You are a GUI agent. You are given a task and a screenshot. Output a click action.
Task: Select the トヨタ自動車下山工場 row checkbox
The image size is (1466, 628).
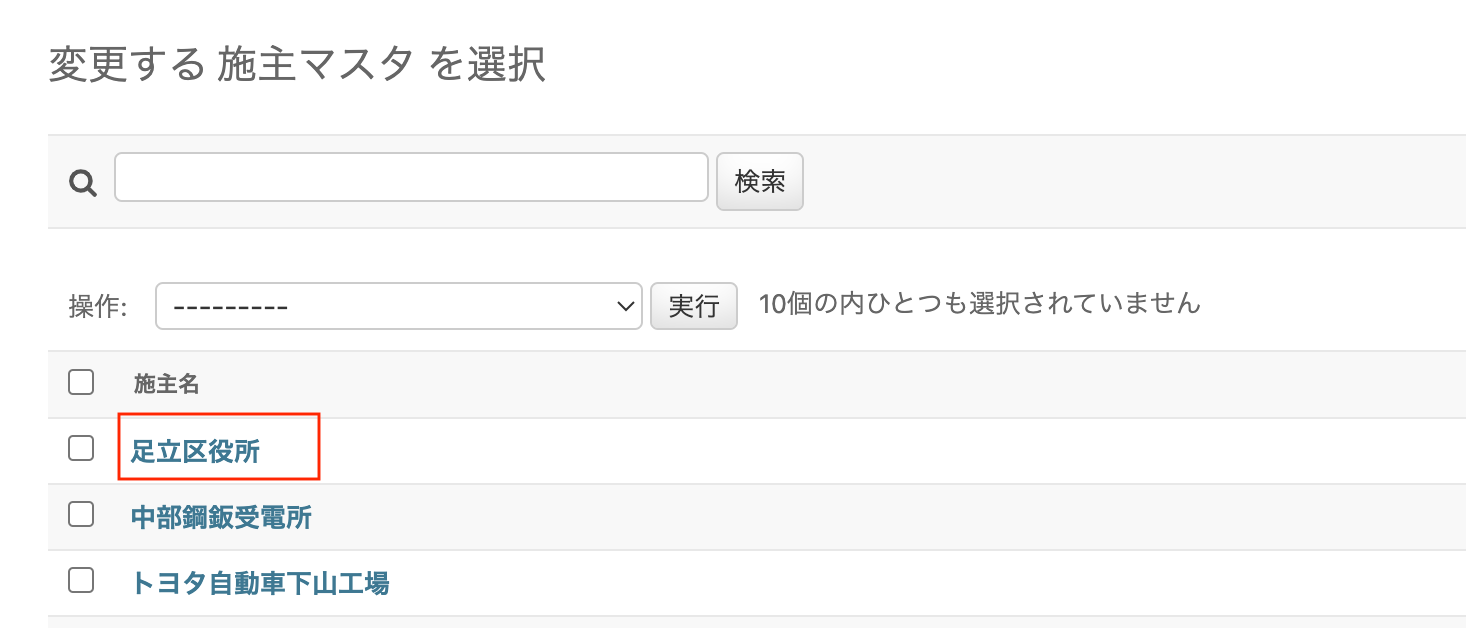(81, 580)
